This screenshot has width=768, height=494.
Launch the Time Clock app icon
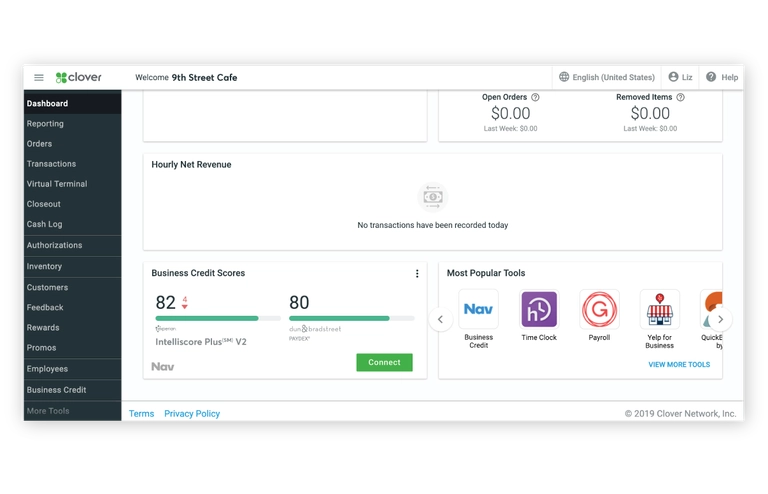pos(539,310)
